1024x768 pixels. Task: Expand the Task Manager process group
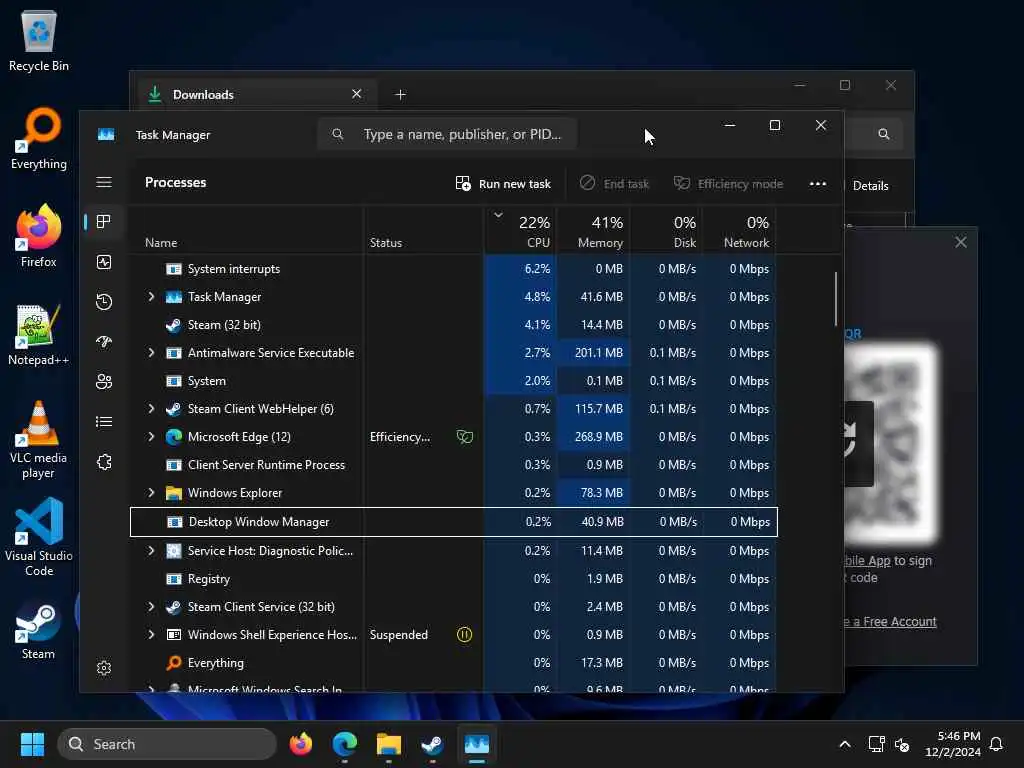(x=152, y=296)
